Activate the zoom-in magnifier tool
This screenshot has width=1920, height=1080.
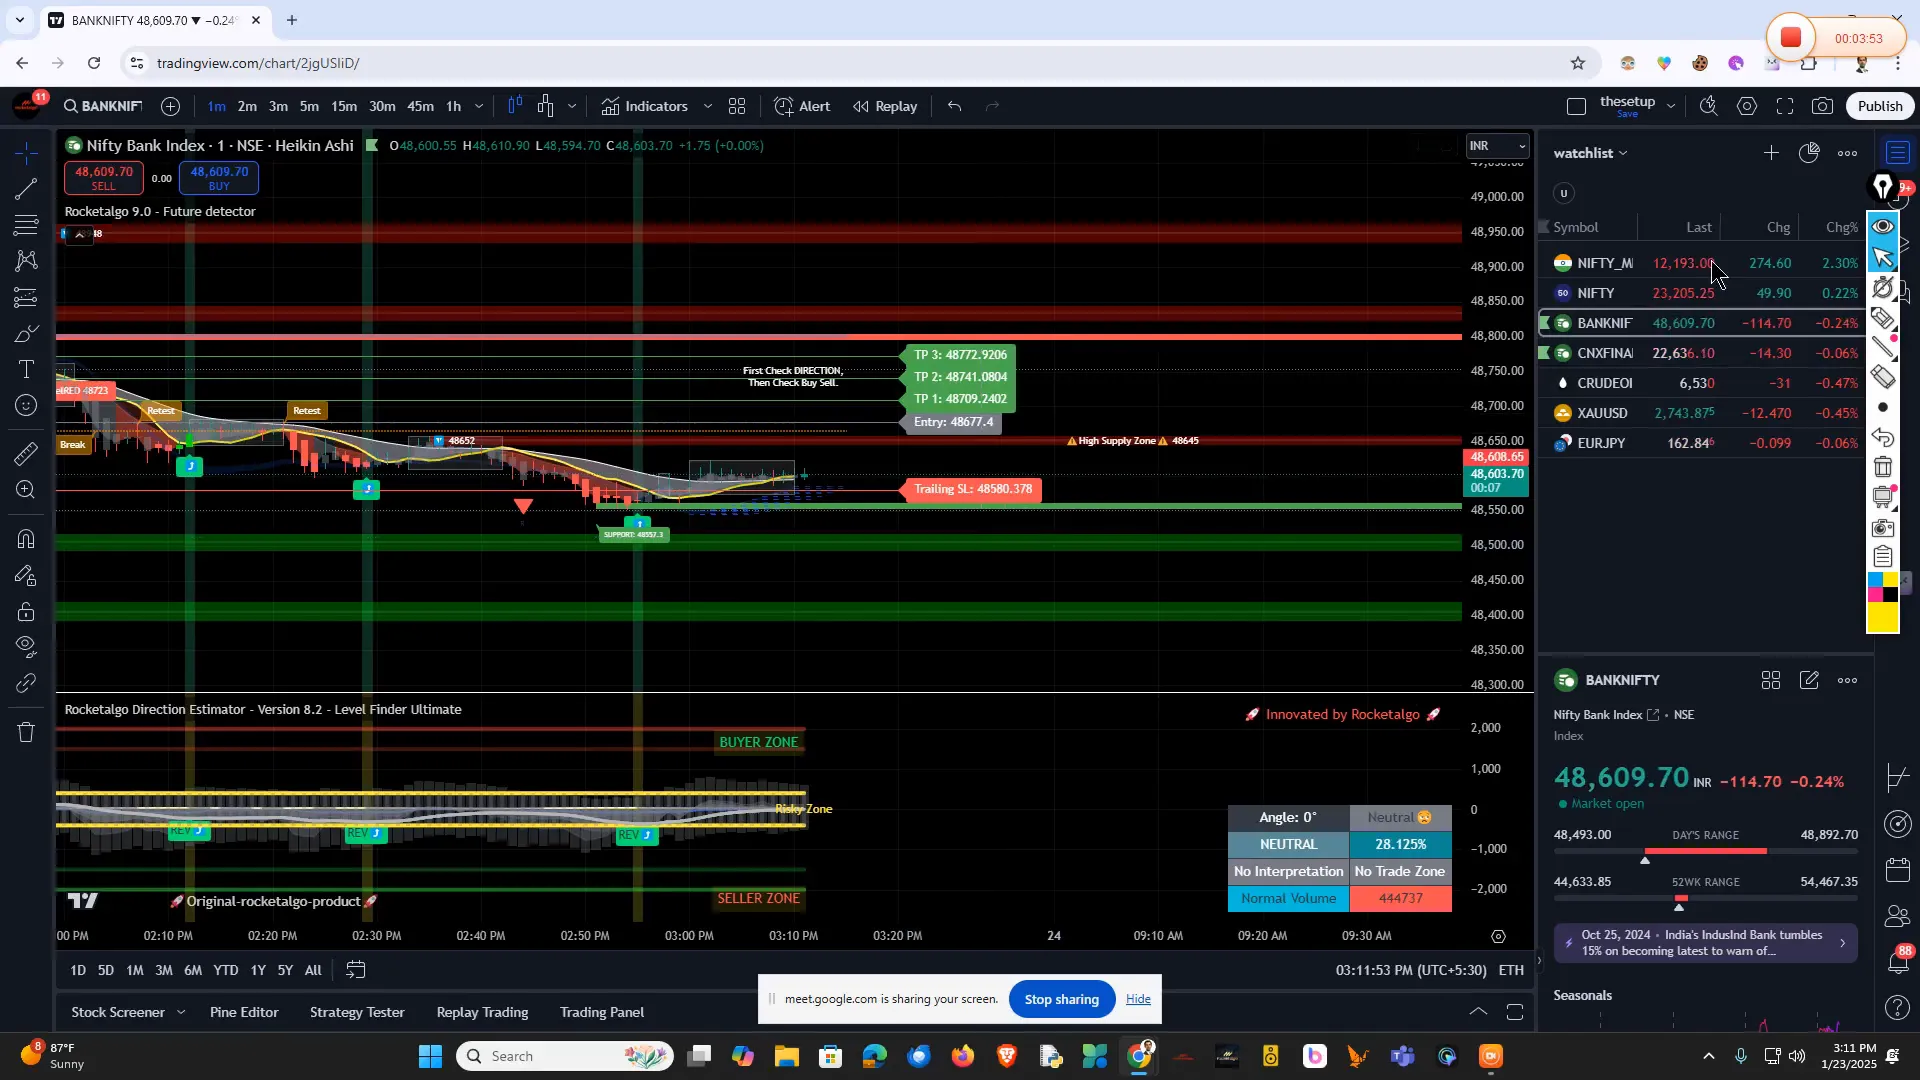click(x=25, y=490)
